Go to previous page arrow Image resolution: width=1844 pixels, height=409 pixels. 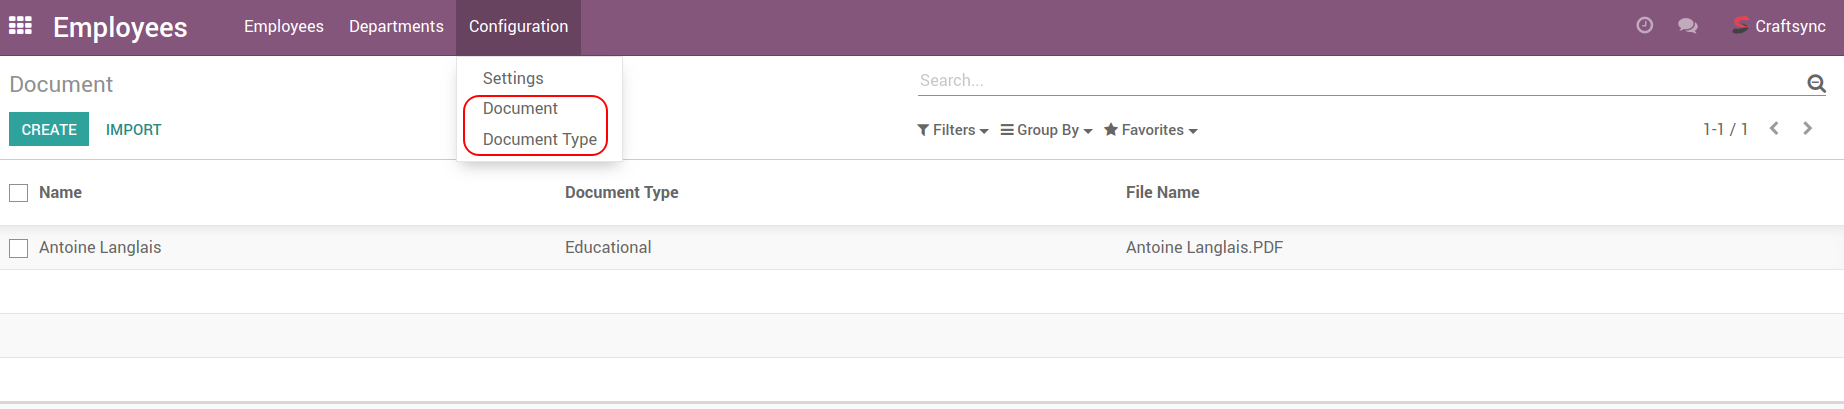tap(1774, 129)
